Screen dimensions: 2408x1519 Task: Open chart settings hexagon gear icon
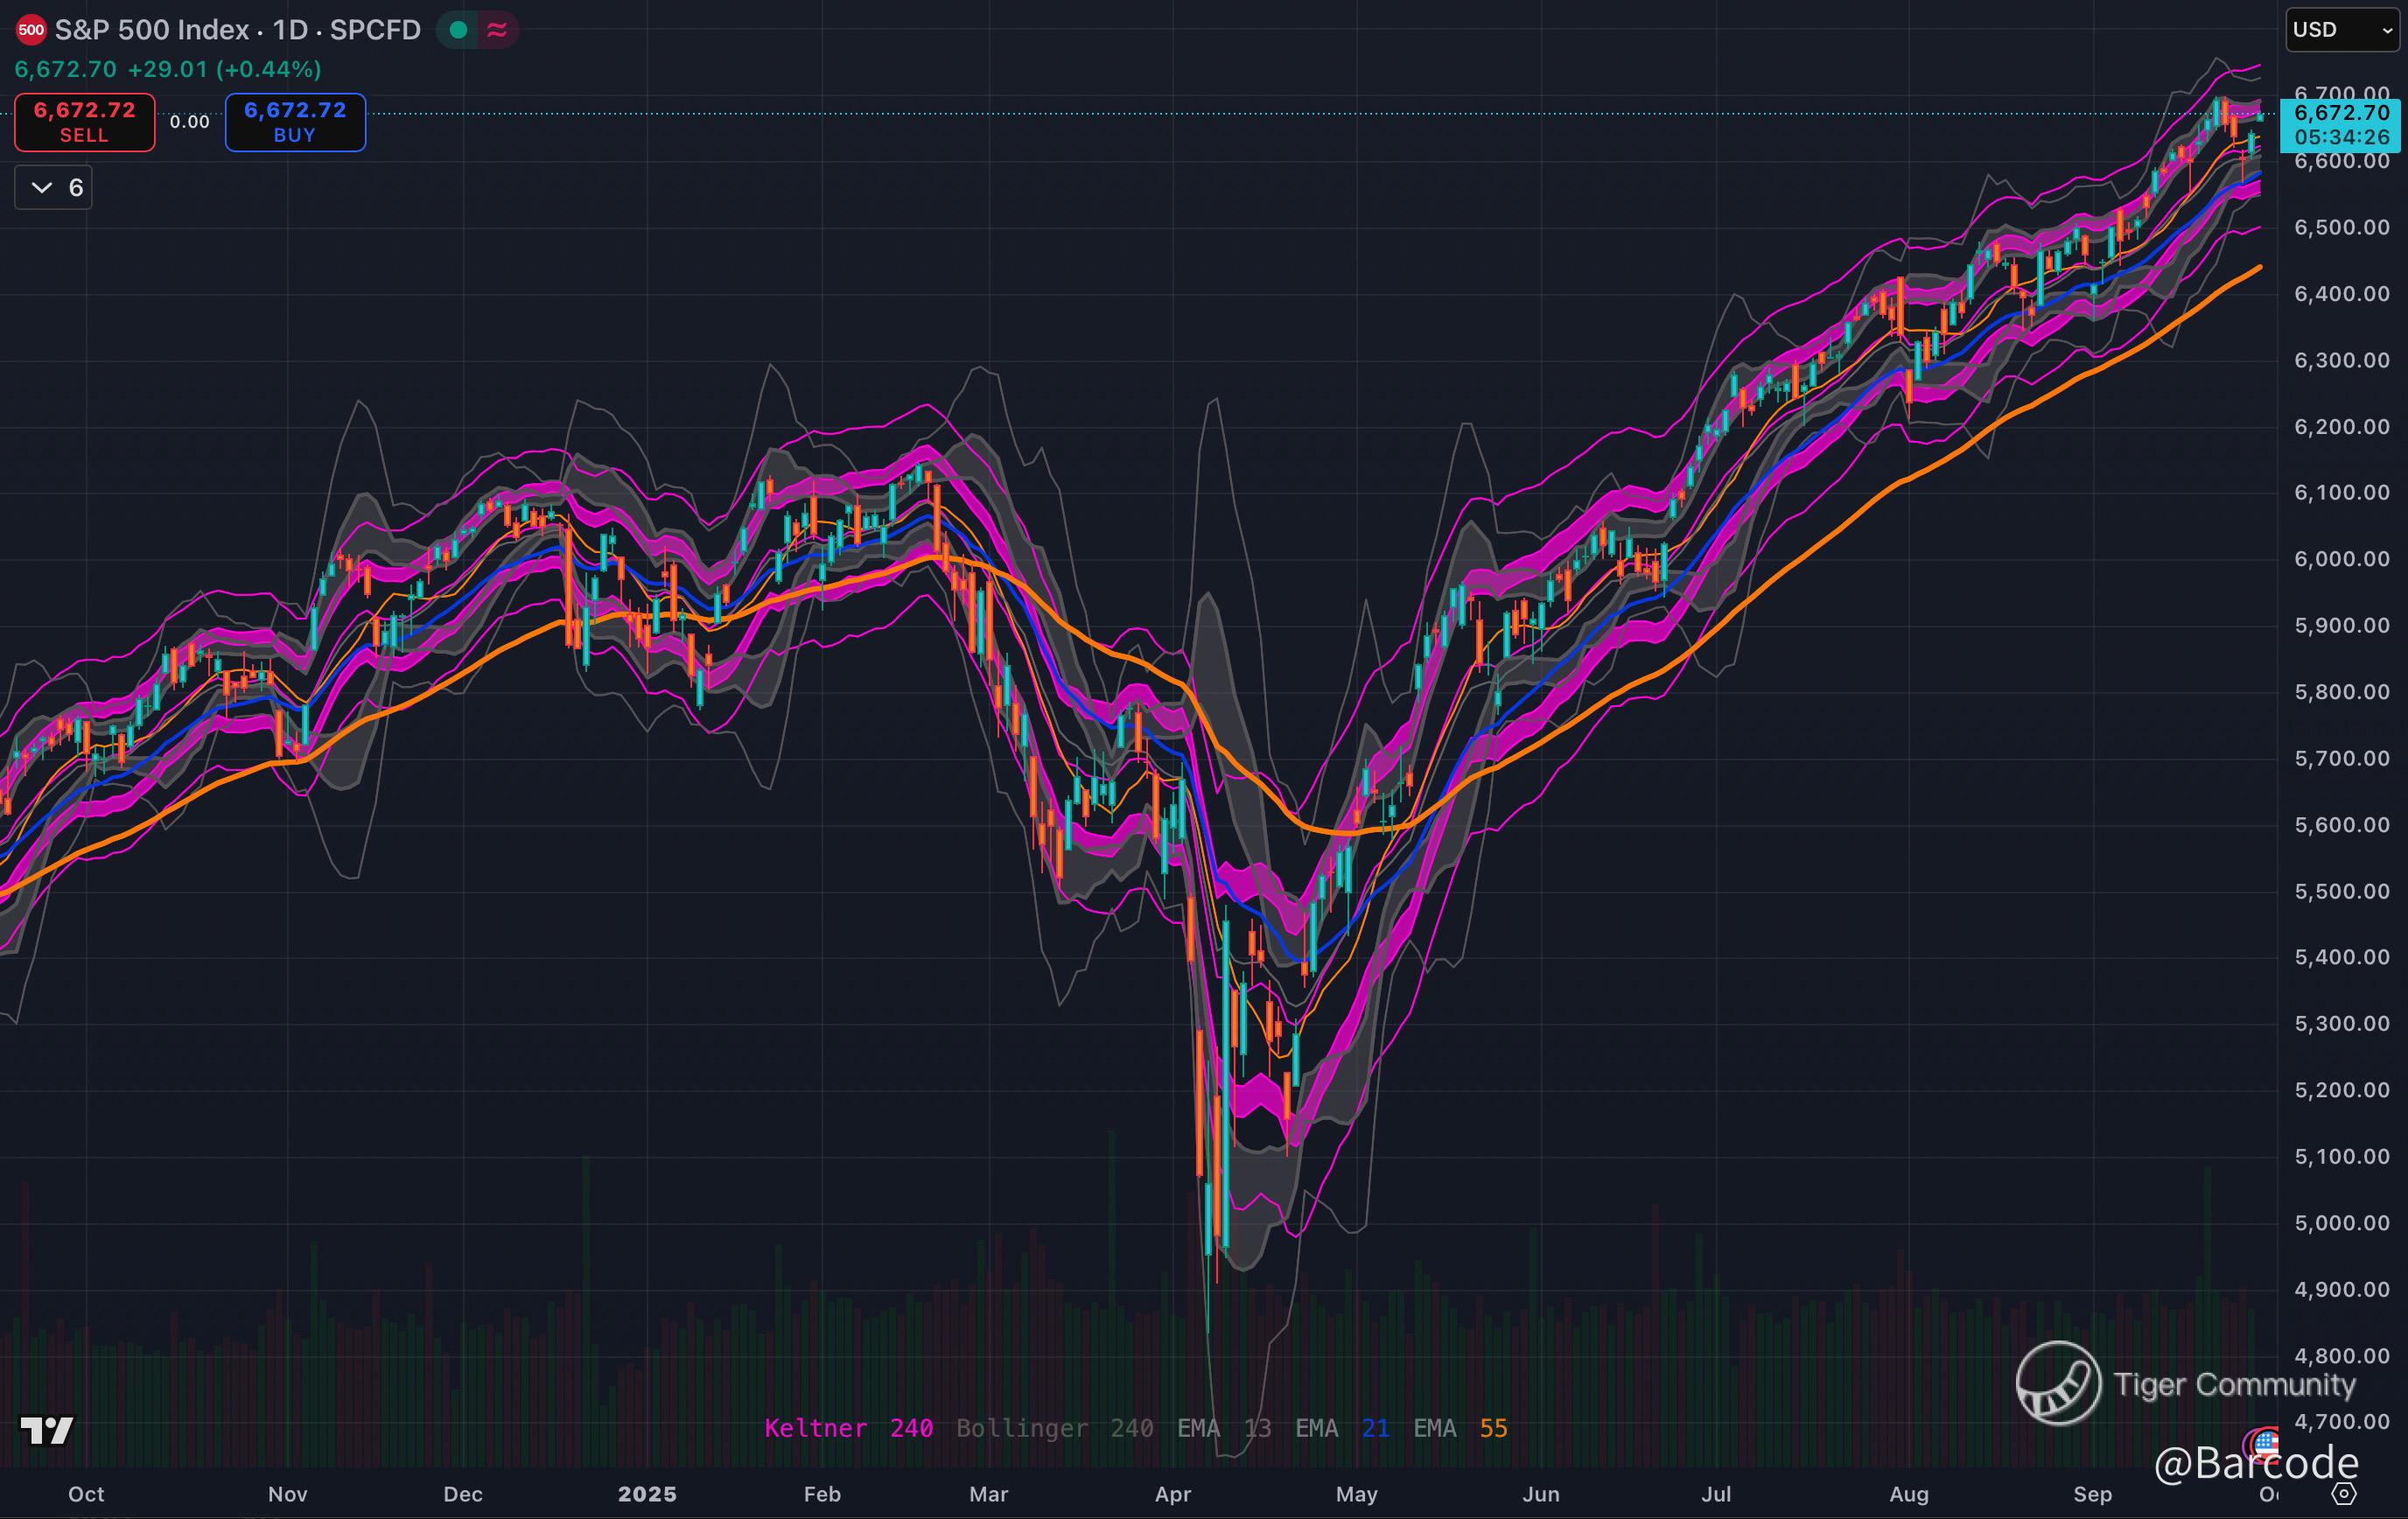2345,1494
